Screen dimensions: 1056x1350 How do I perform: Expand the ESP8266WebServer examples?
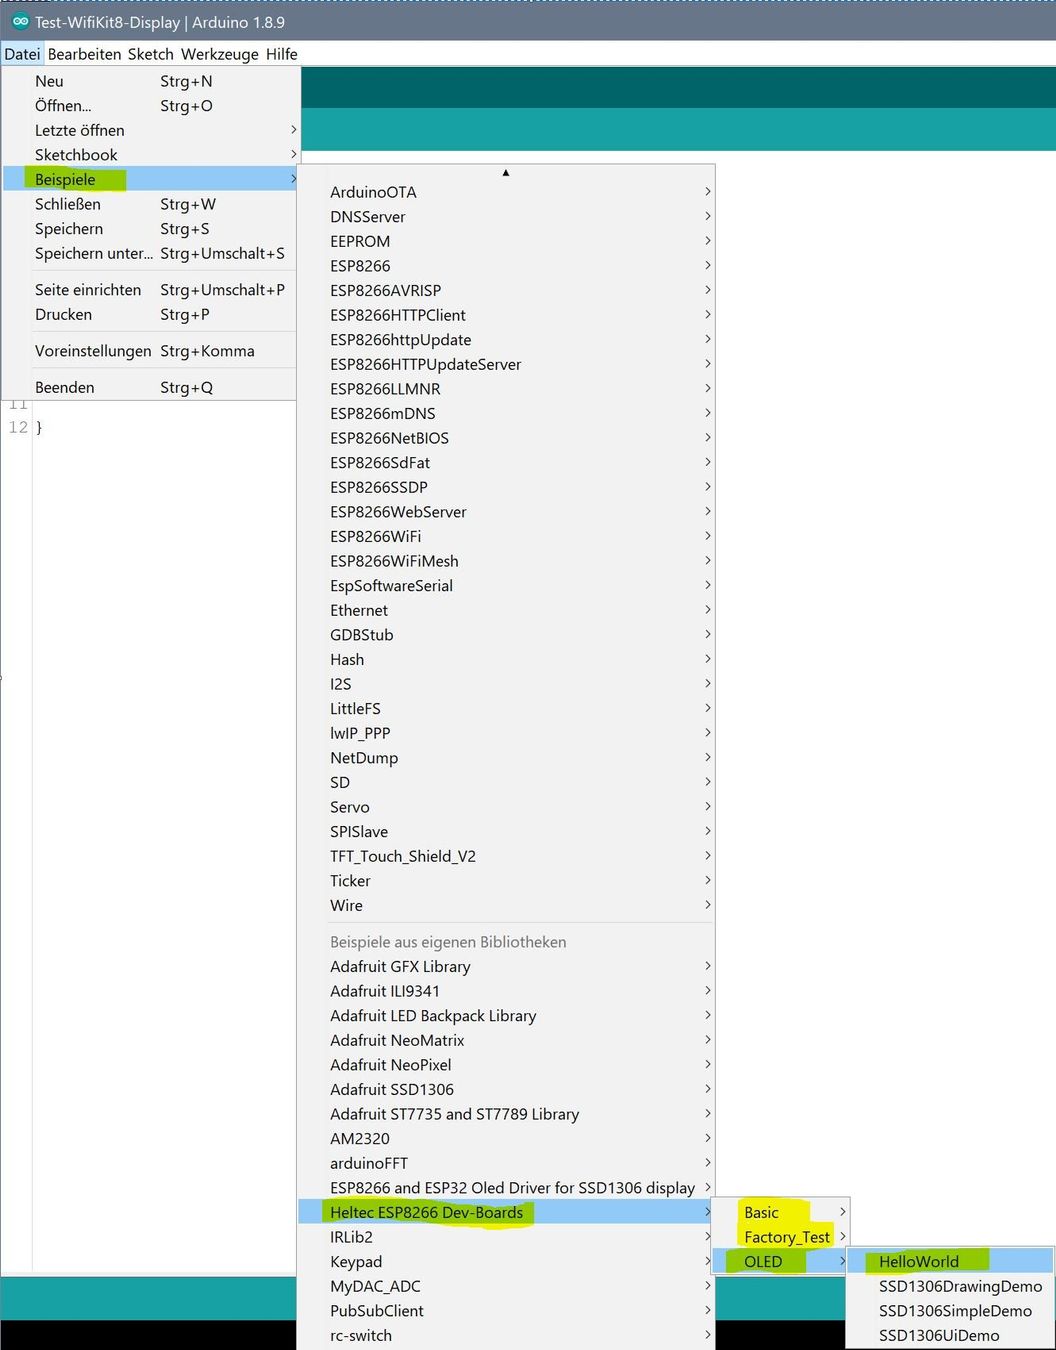[507, 512]
